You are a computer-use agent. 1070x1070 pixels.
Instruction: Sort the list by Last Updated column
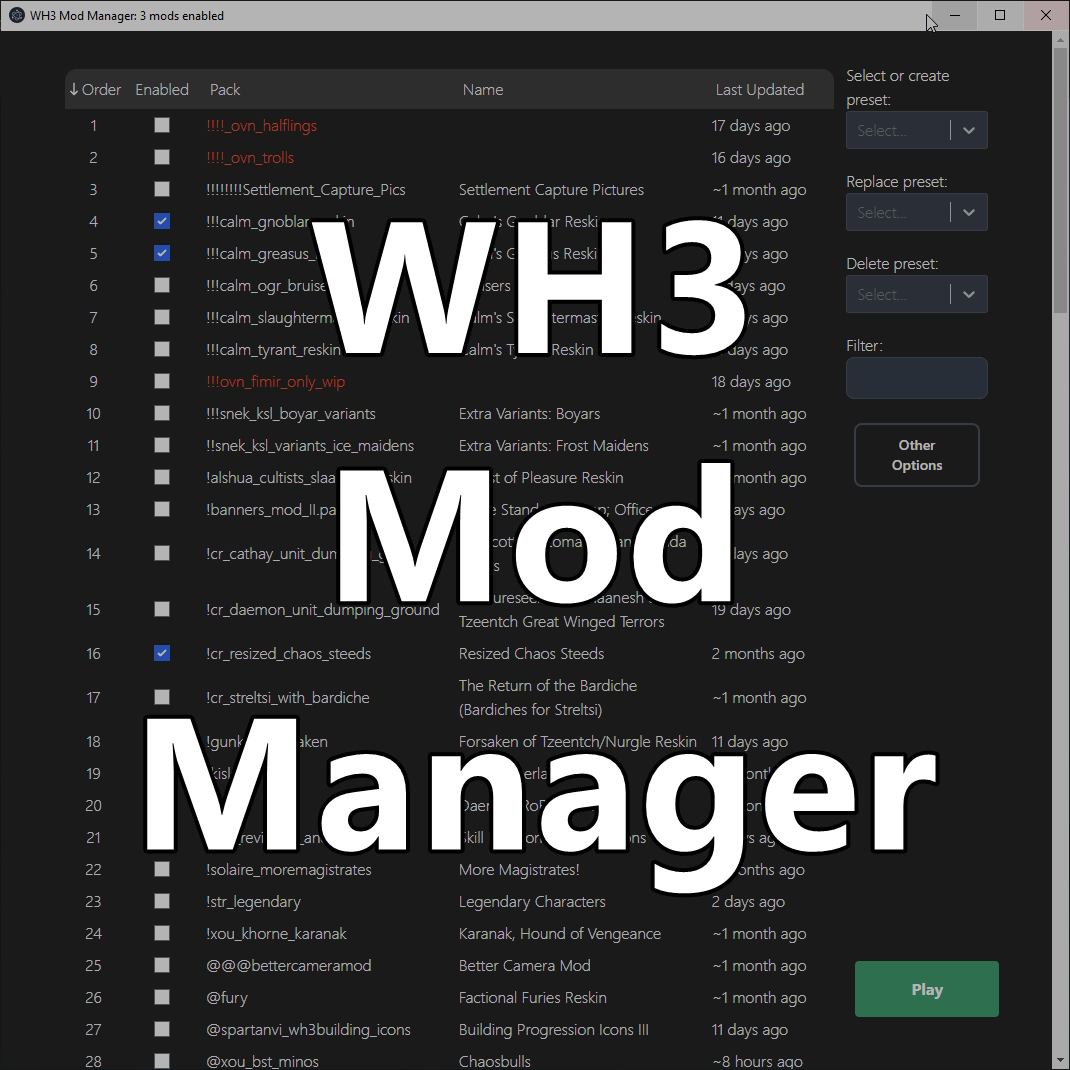click(x=760, y=89)
